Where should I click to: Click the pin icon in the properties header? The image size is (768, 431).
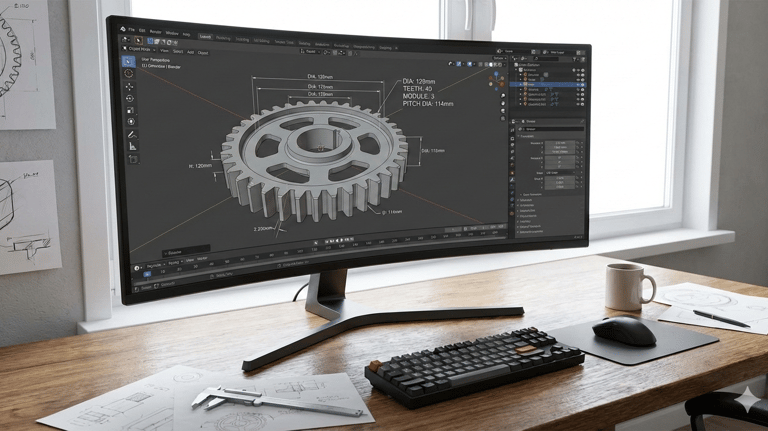(x=582, y=121)
